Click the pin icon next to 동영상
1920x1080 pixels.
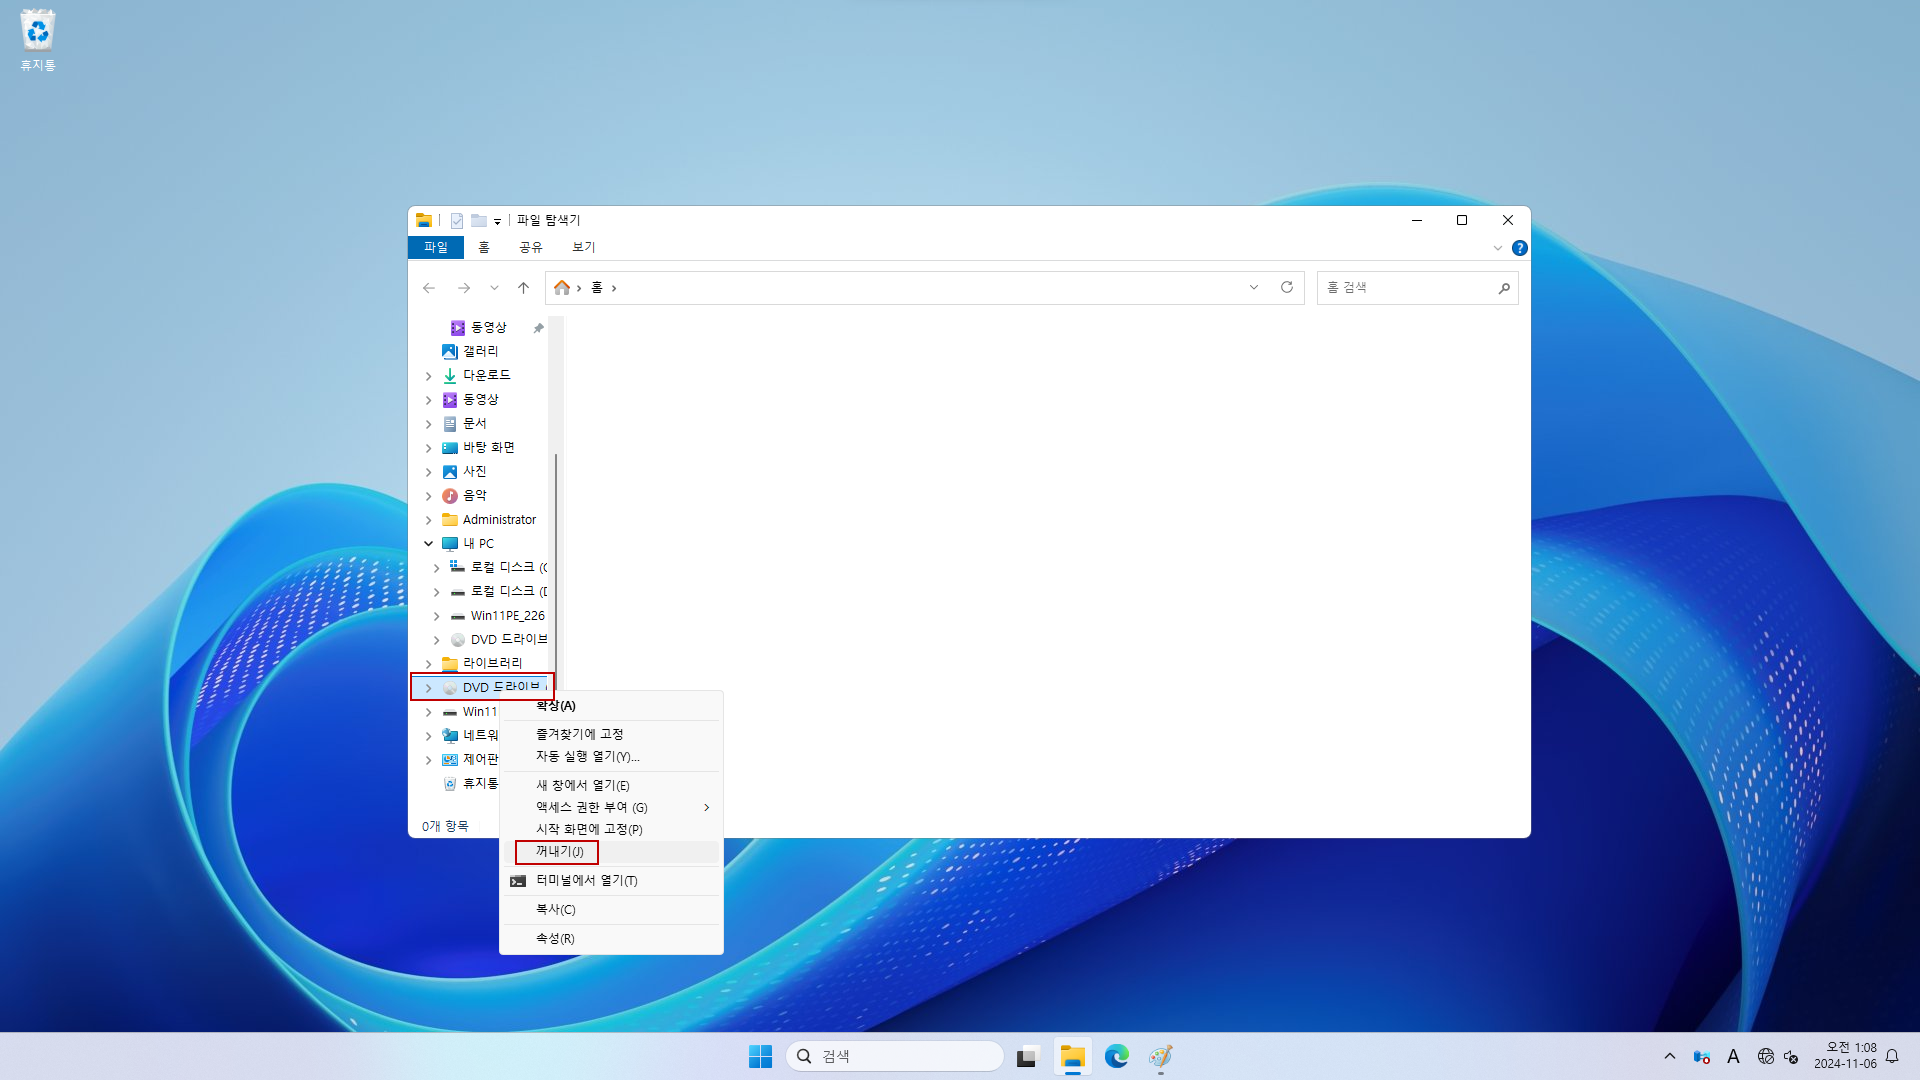point(538,328)
